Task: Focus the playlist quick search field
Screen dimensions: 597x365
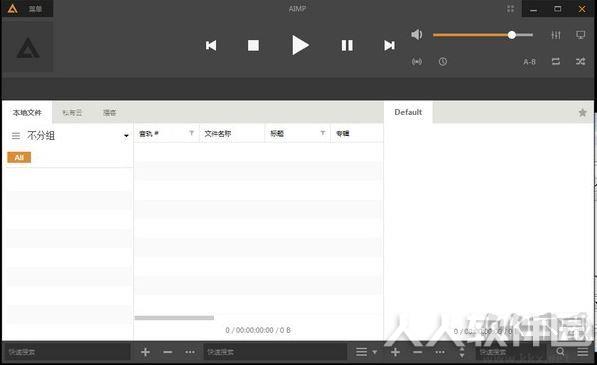Action: [x=511, y=352]
